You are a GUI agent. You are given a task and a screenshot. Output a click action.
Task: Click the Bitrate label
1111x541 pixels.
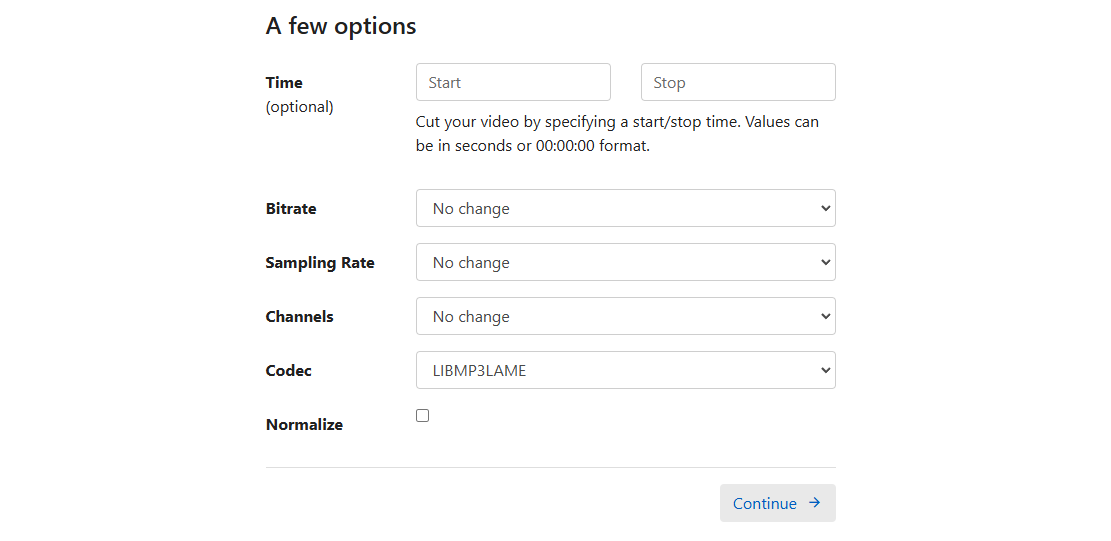[291, 209]
